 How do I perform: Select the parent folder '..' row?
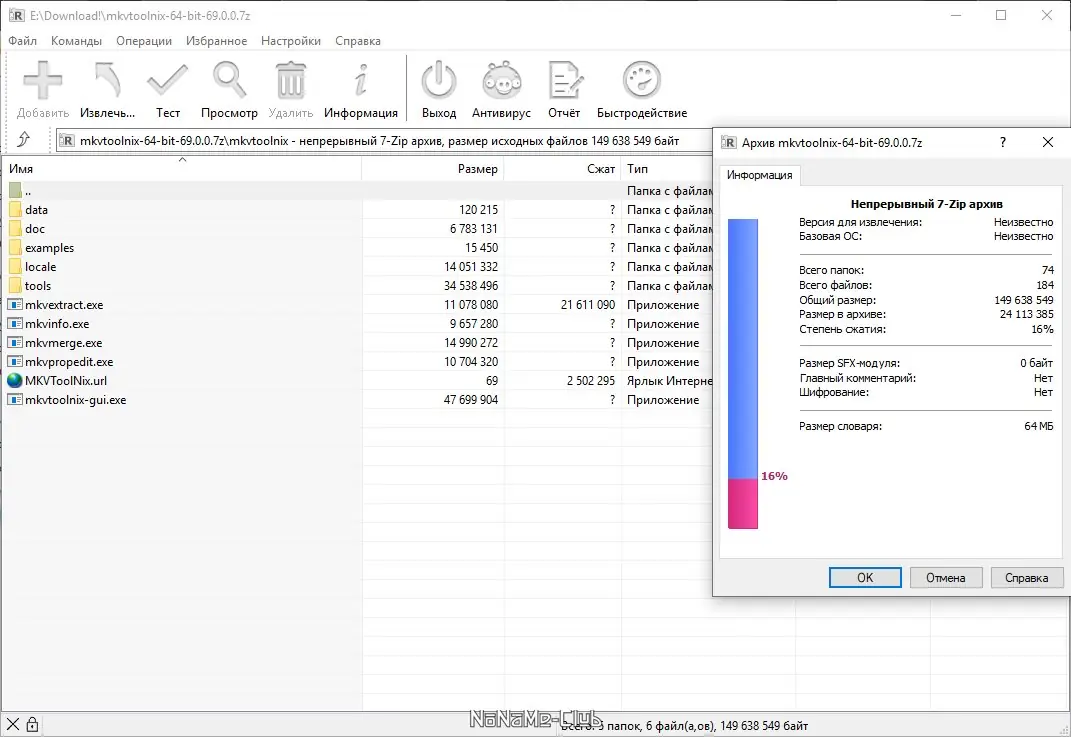[355, 191]
